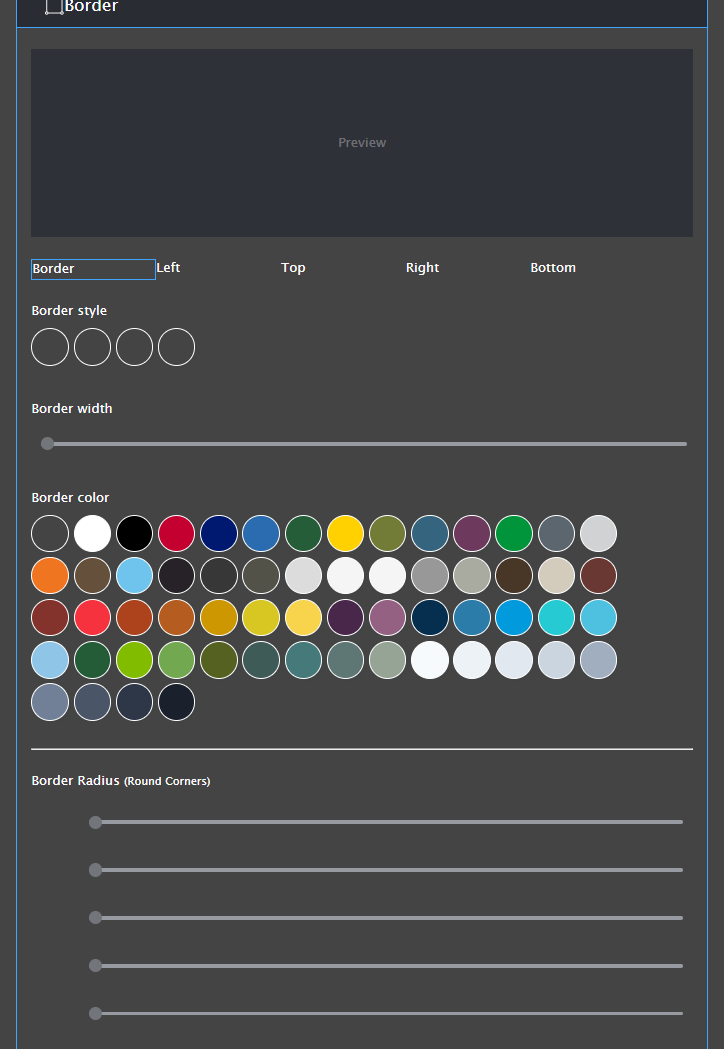Viewport: 724px width, 1049px height.
Task: Choose the navy blue color swatch
Action: (x=218, y=534)
